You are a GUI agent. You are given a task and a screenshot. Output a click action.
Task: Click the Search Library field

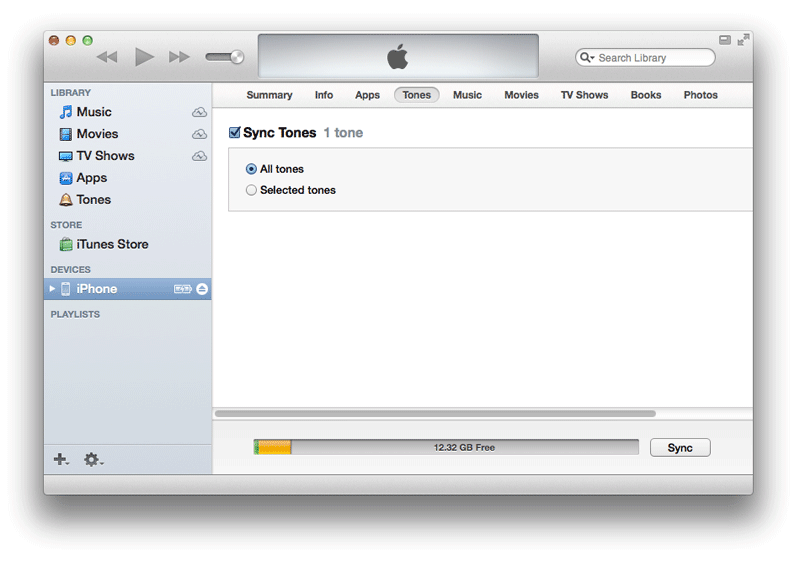tap(650, 58)
